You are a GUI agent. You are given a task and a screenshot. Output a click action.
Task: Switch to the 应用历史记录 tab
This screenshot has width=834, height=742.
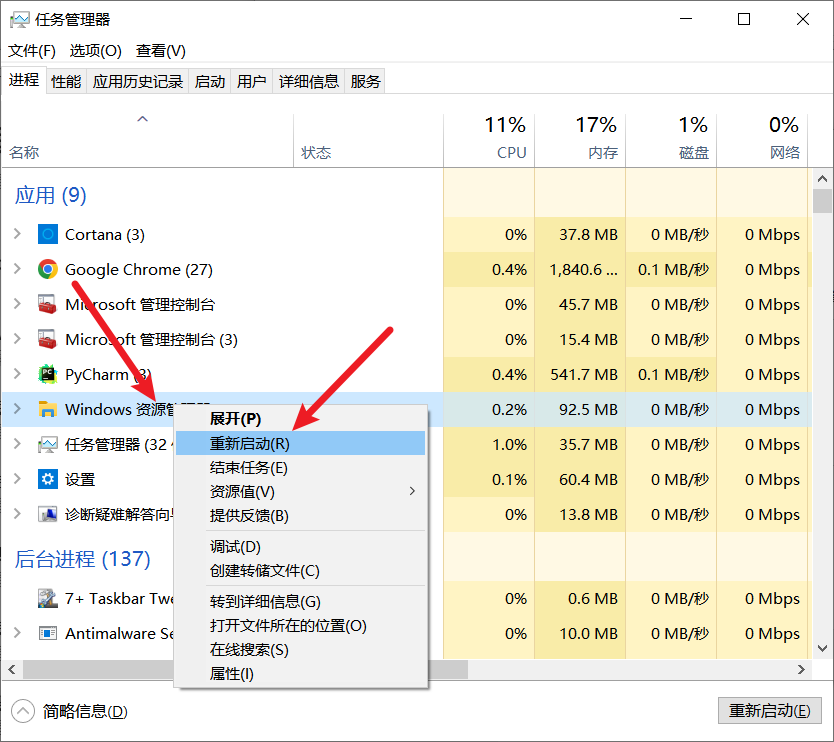(x=138, y=81)
